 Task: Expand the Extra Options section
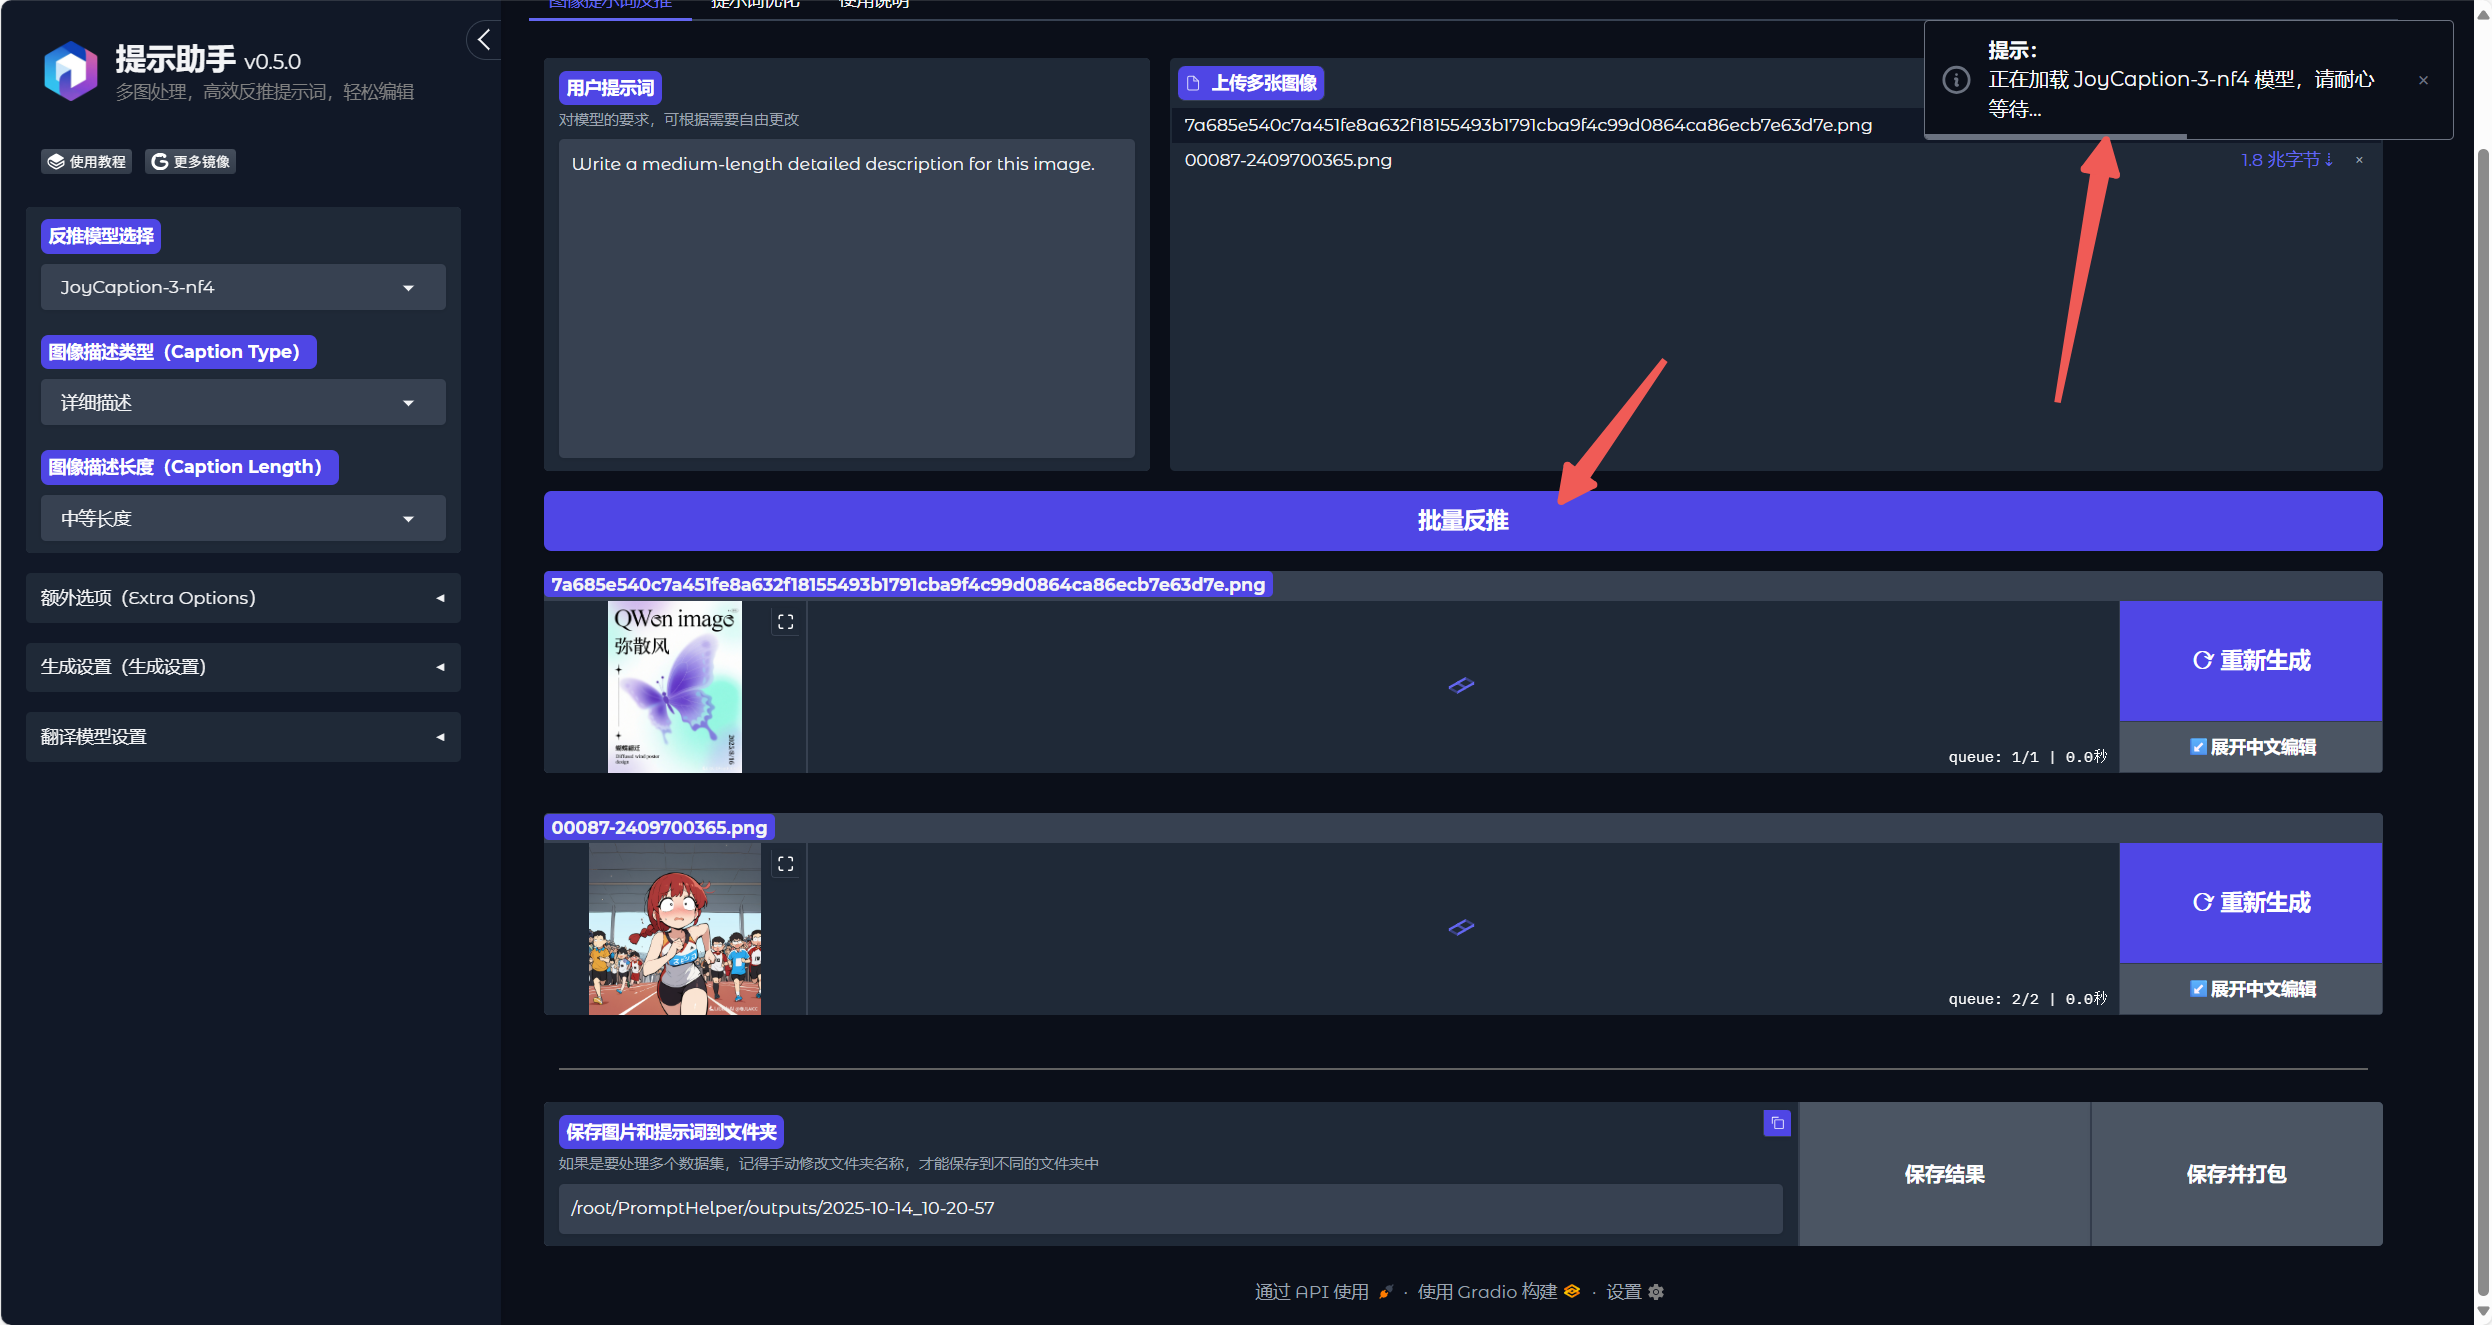click(x=243, y=598)
